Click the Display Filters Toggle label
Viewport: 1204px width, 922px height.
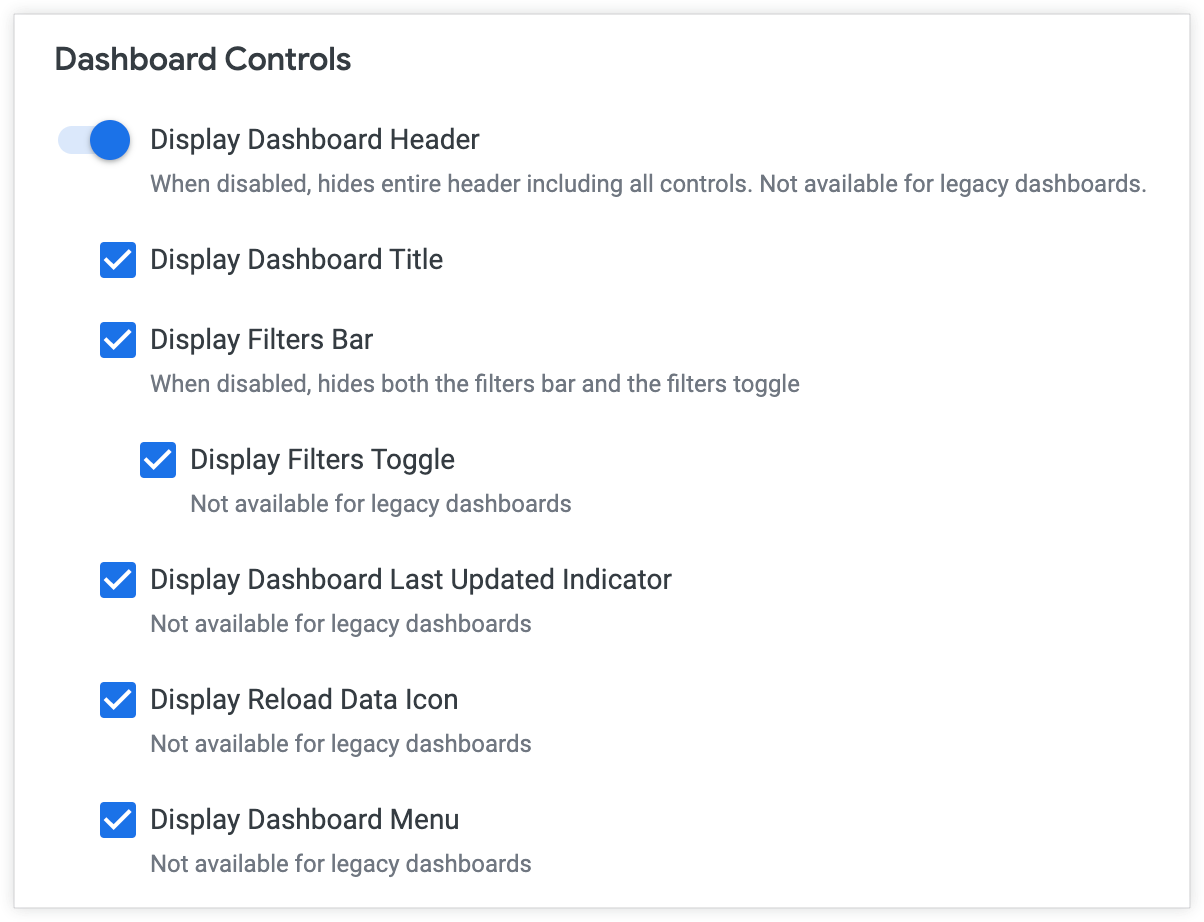(x=322, y=460)
